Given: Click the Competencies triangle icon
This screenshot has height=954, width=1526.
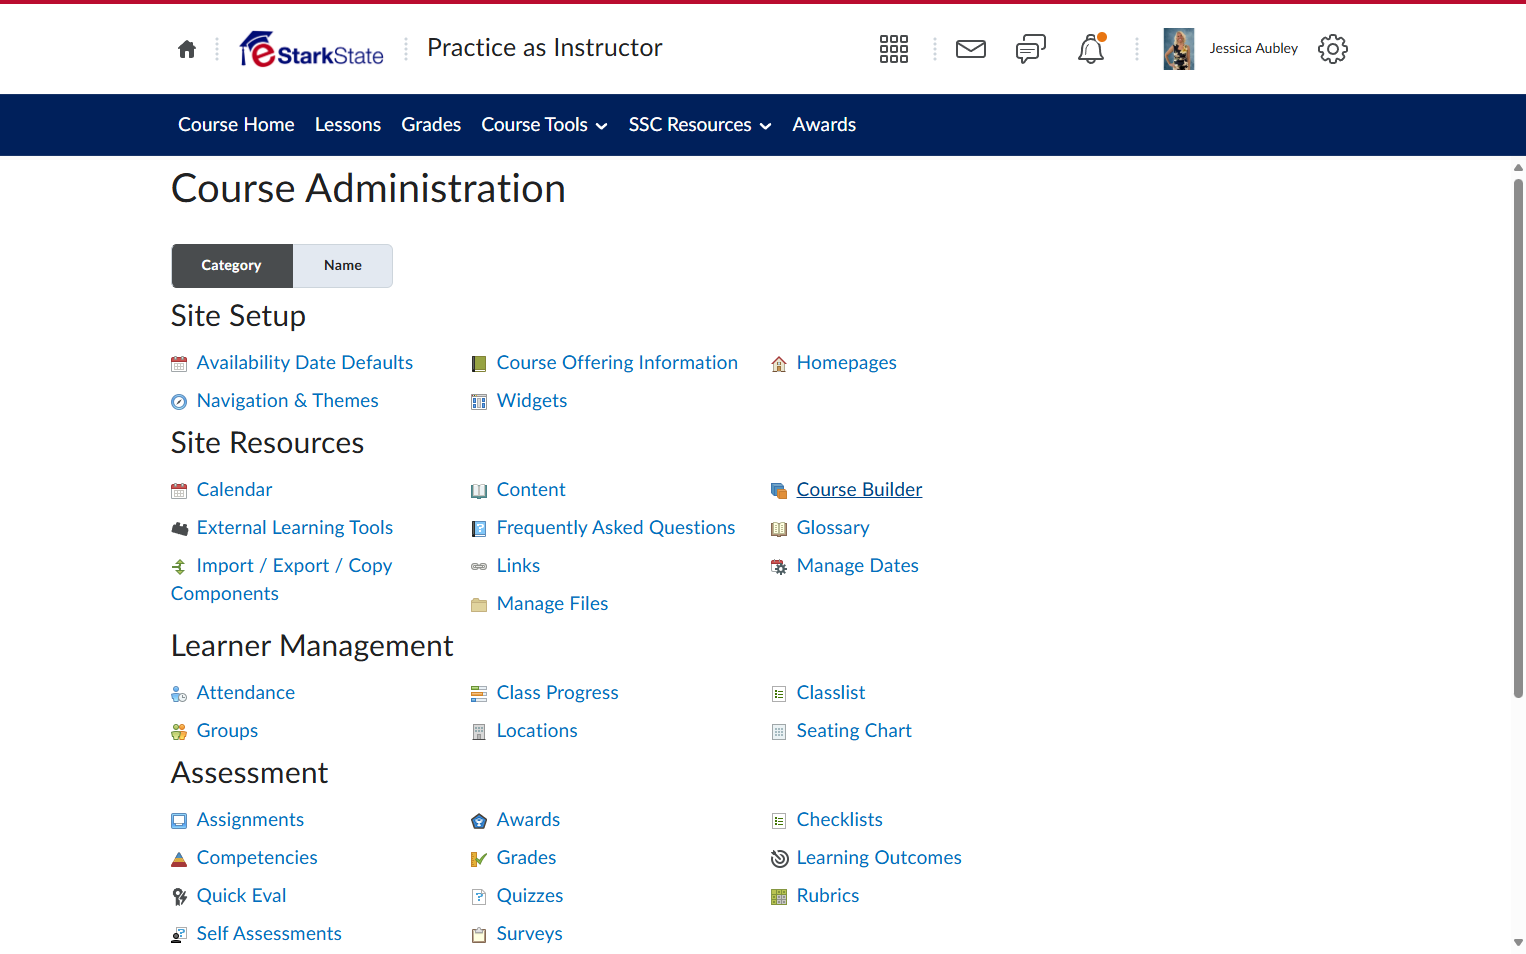Looking at the screenshot, I should tap(179, 859).
